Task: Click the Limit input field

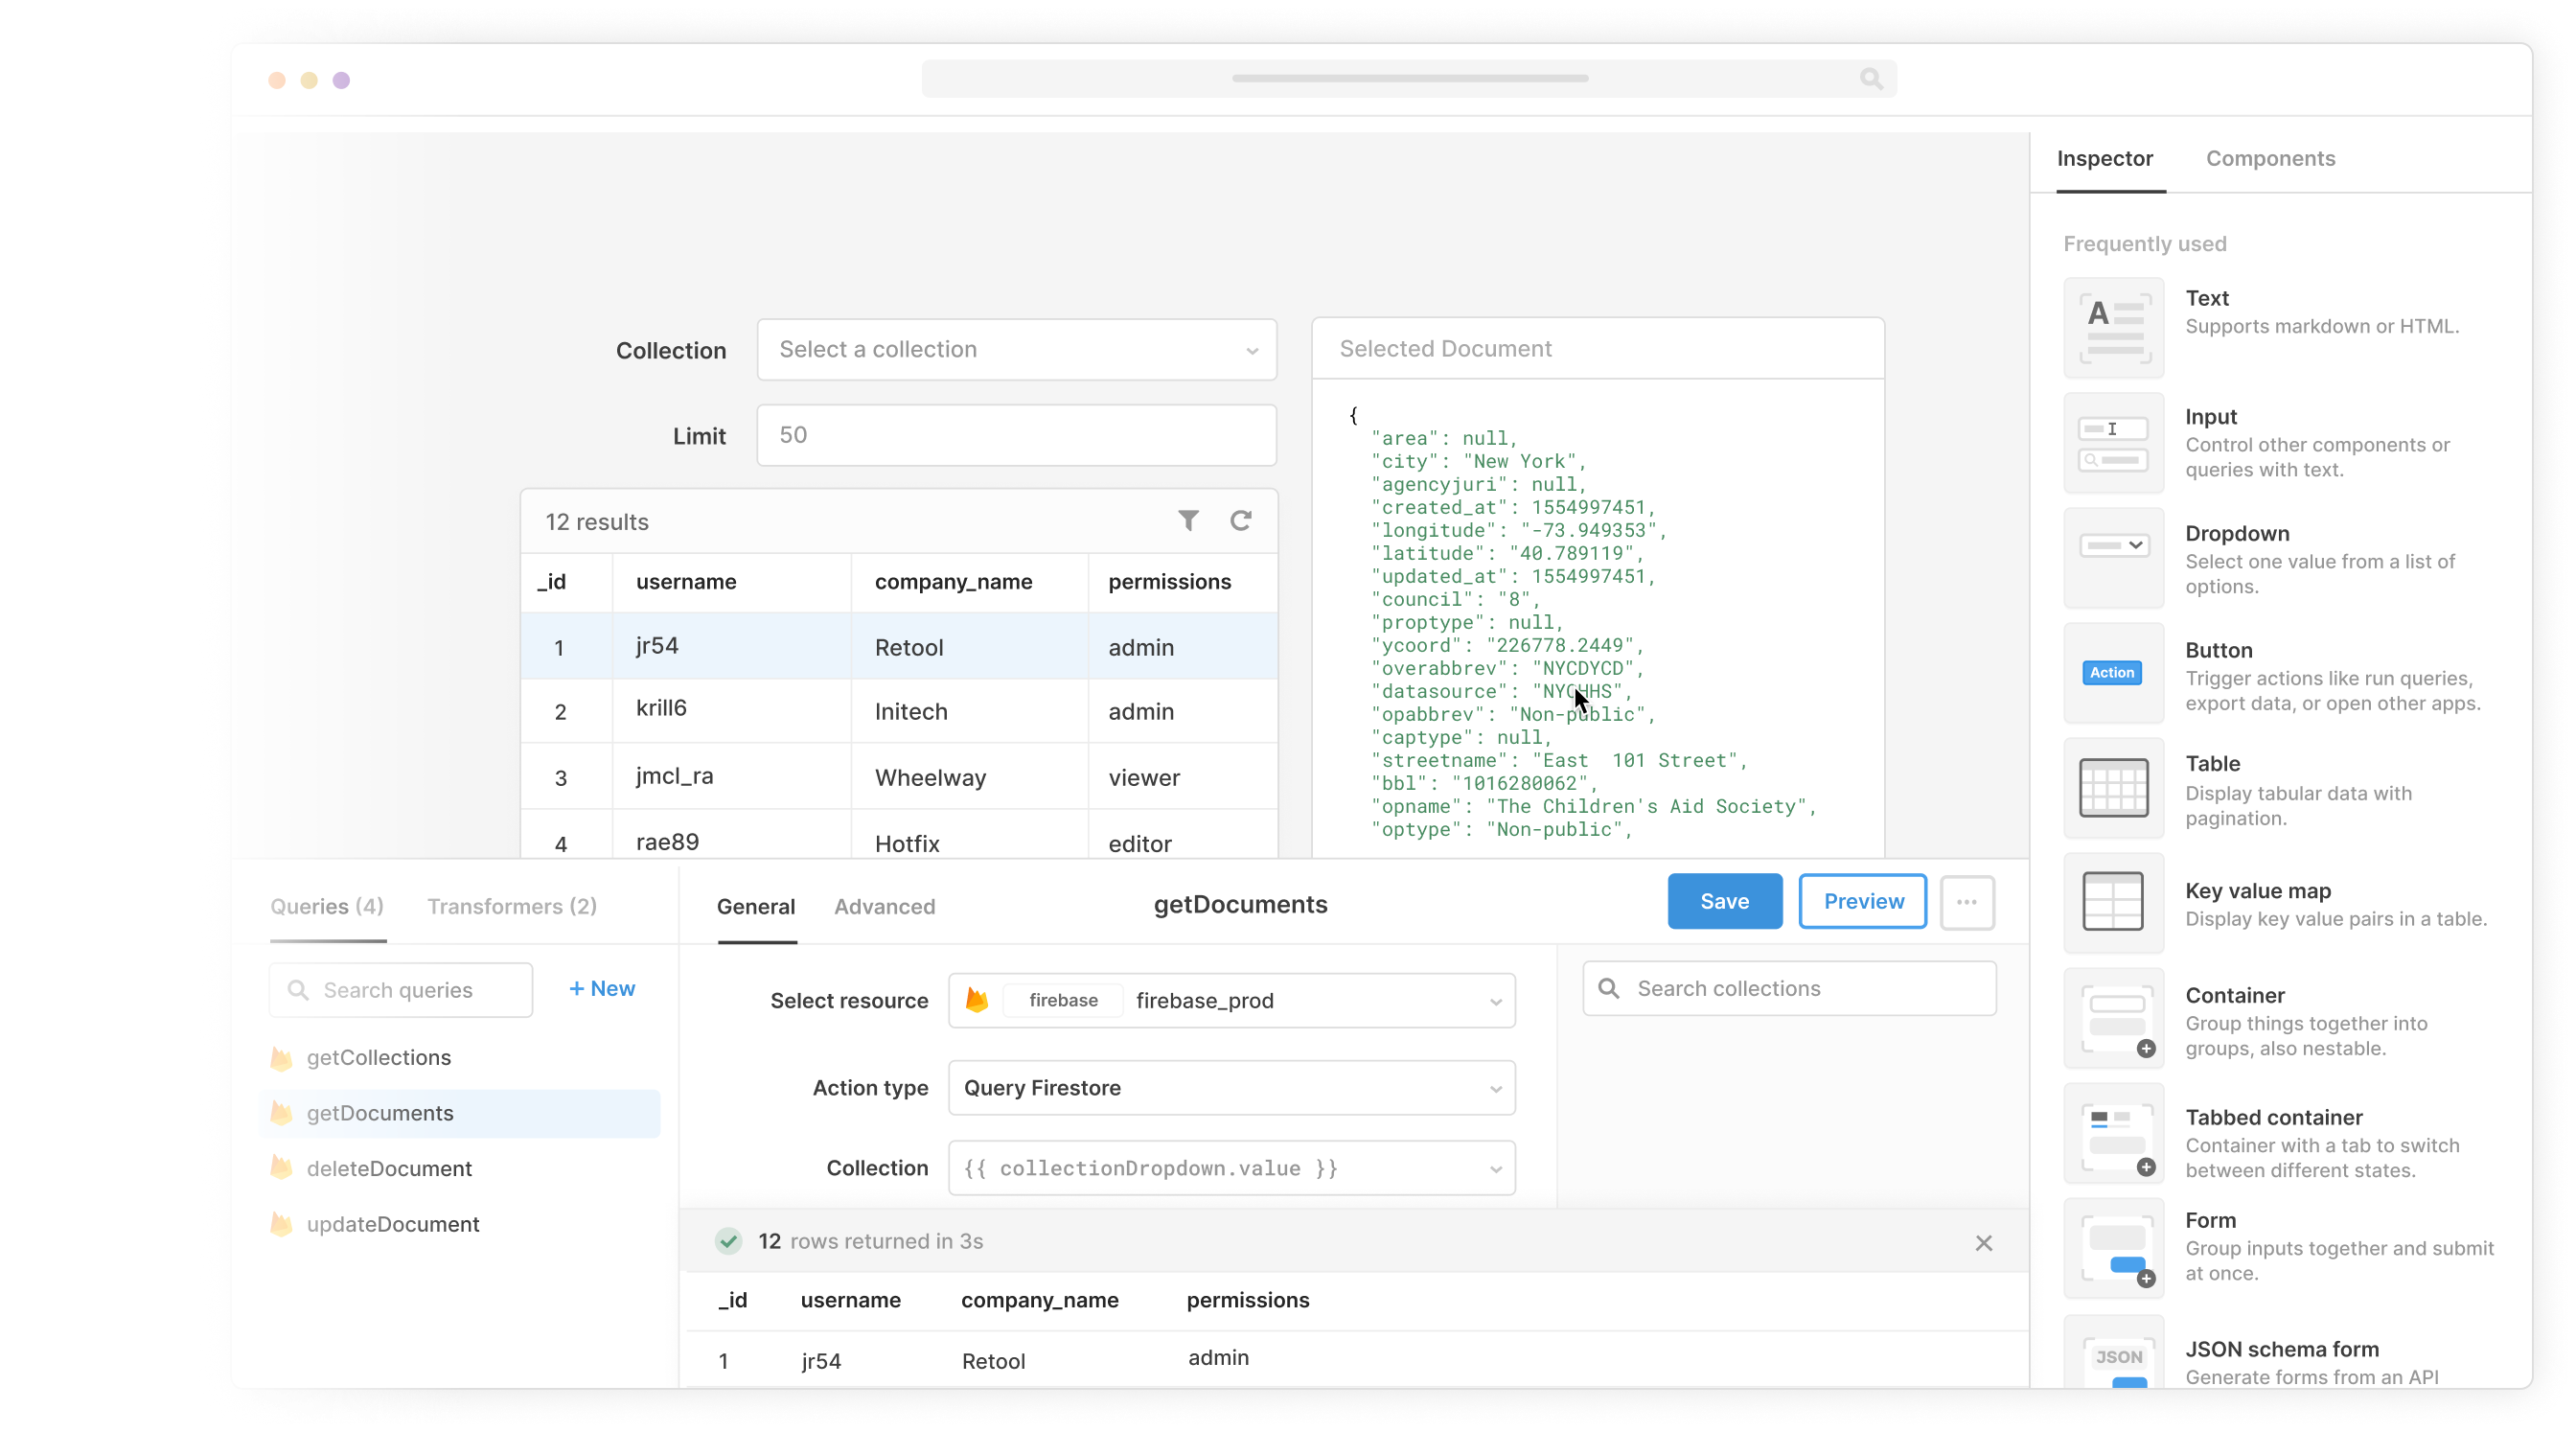Action: [x=1016, y=436]
